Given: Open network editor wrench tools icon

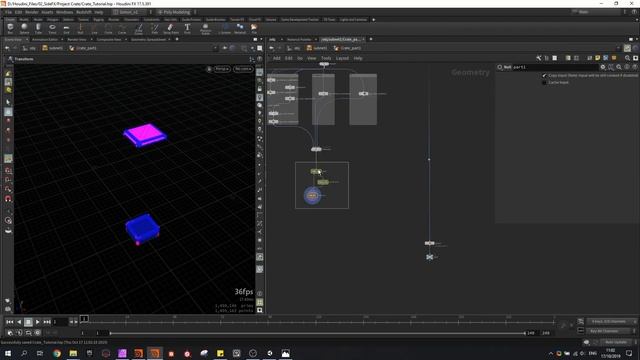Looking at the screenshot, I should [539, 58].
